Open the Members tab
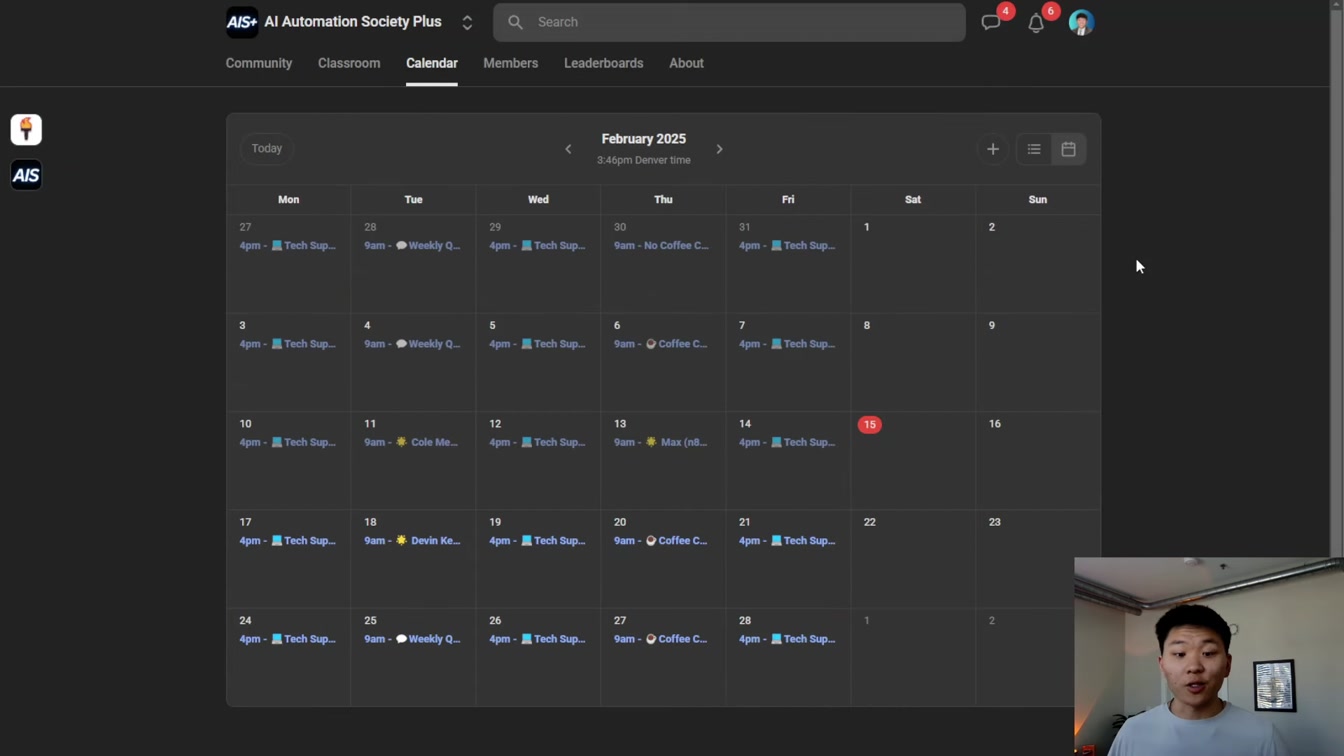Viewport: 1344px width, 756px height. (511, 63)
